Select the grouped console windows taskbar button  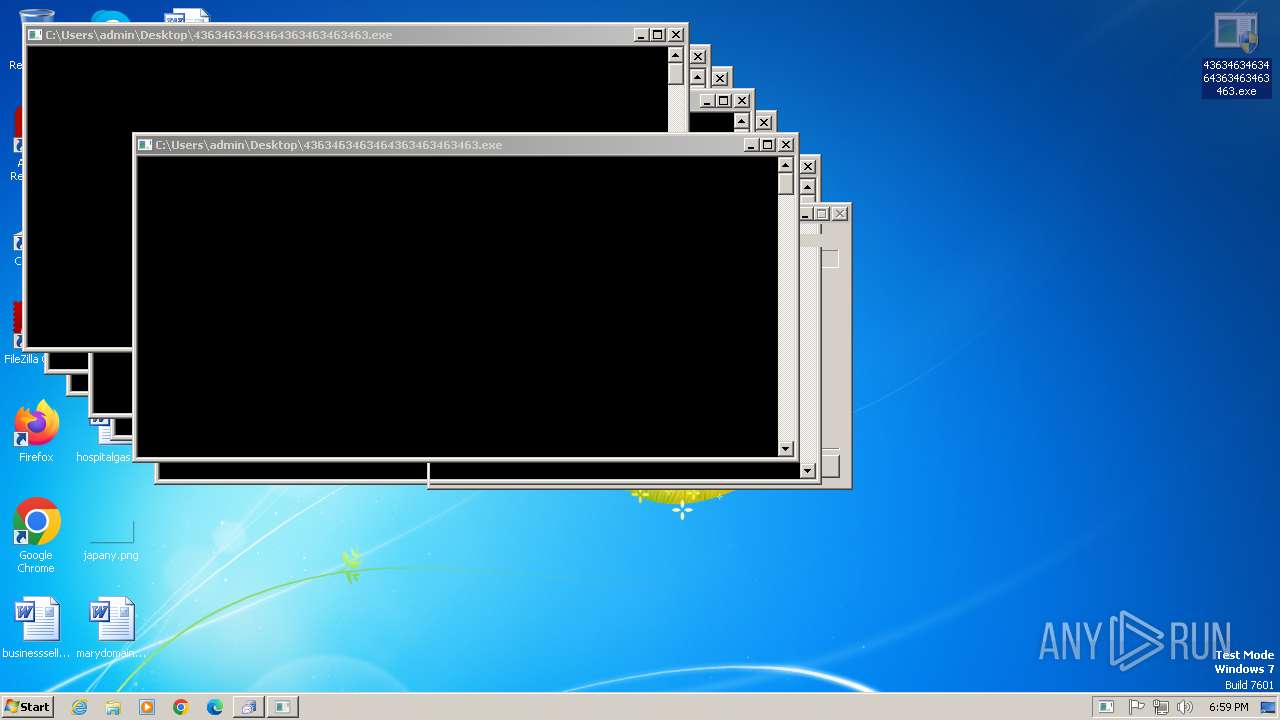[248, 707]
